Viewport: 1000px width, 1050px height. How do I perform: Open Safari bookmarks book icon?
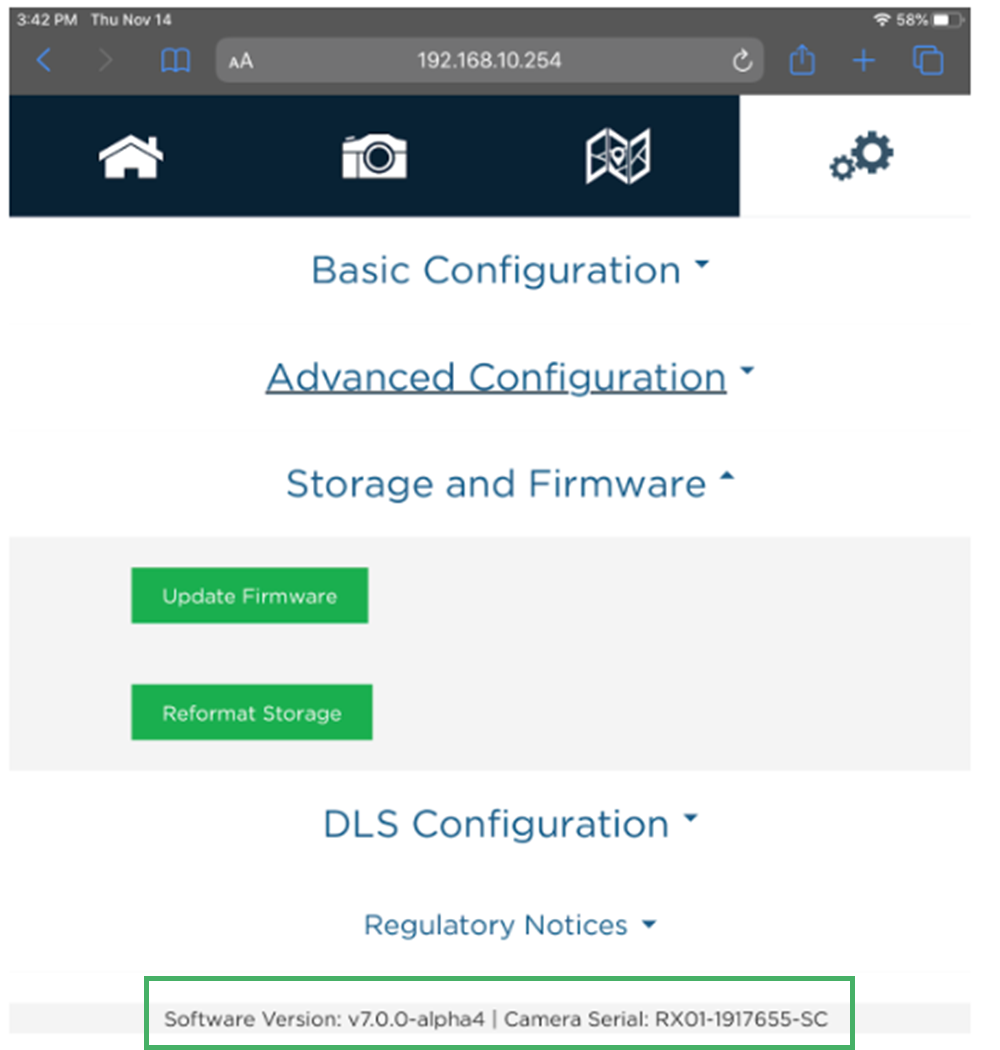pyautogui.click(x=175, y=61)
